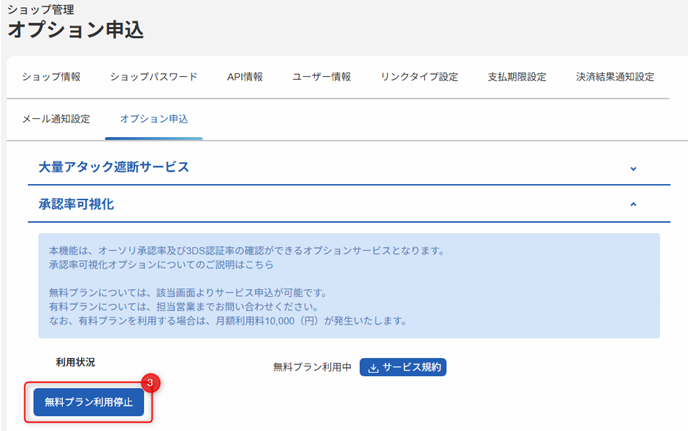690x431 pixels.
Task: Click the オプション申込 page title
Action: (x=75, y=30)
